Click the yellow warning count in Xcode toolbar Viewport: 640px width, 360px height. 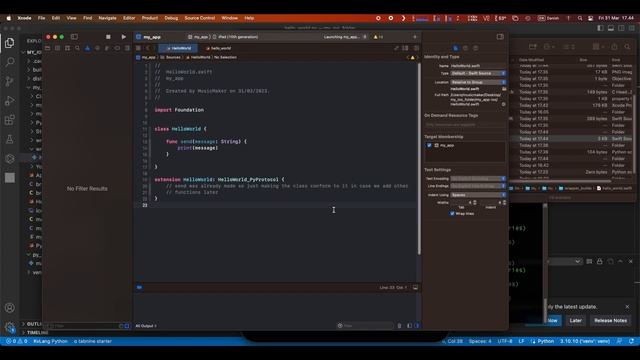click(378, 37)
